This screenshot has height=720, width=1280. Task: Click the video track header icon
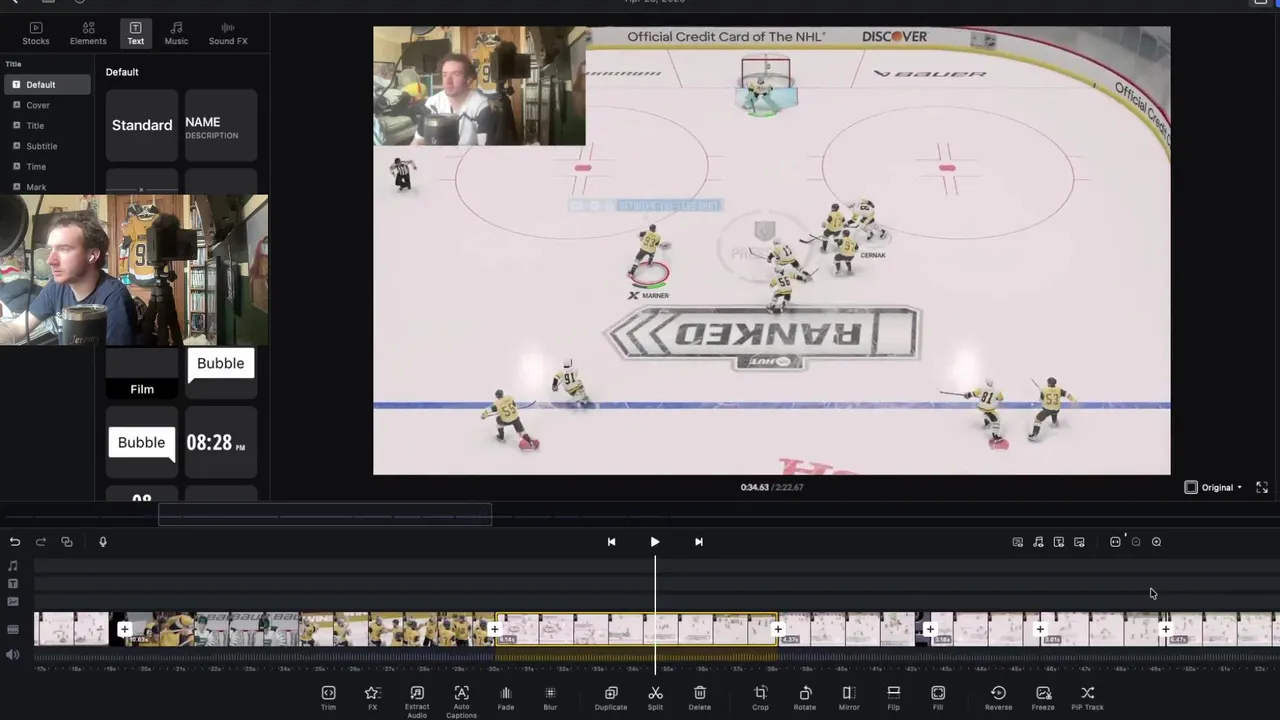coord(13,630)
